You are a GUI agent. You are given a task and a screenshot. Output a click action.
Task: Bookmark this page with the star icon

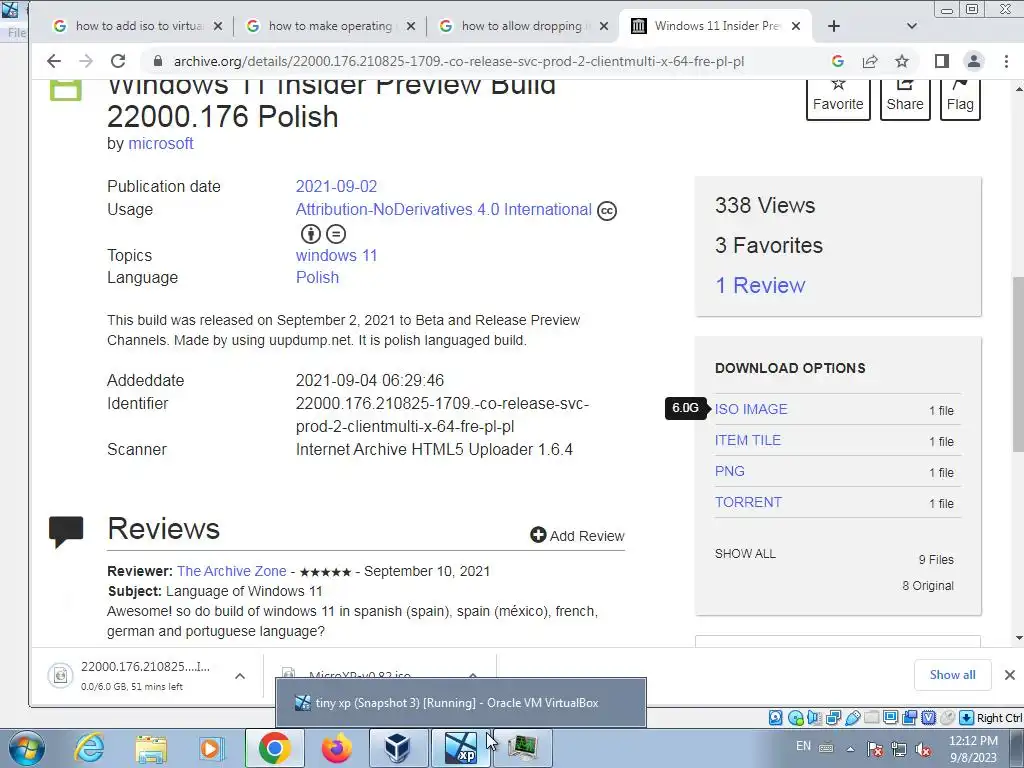point(902,61)
